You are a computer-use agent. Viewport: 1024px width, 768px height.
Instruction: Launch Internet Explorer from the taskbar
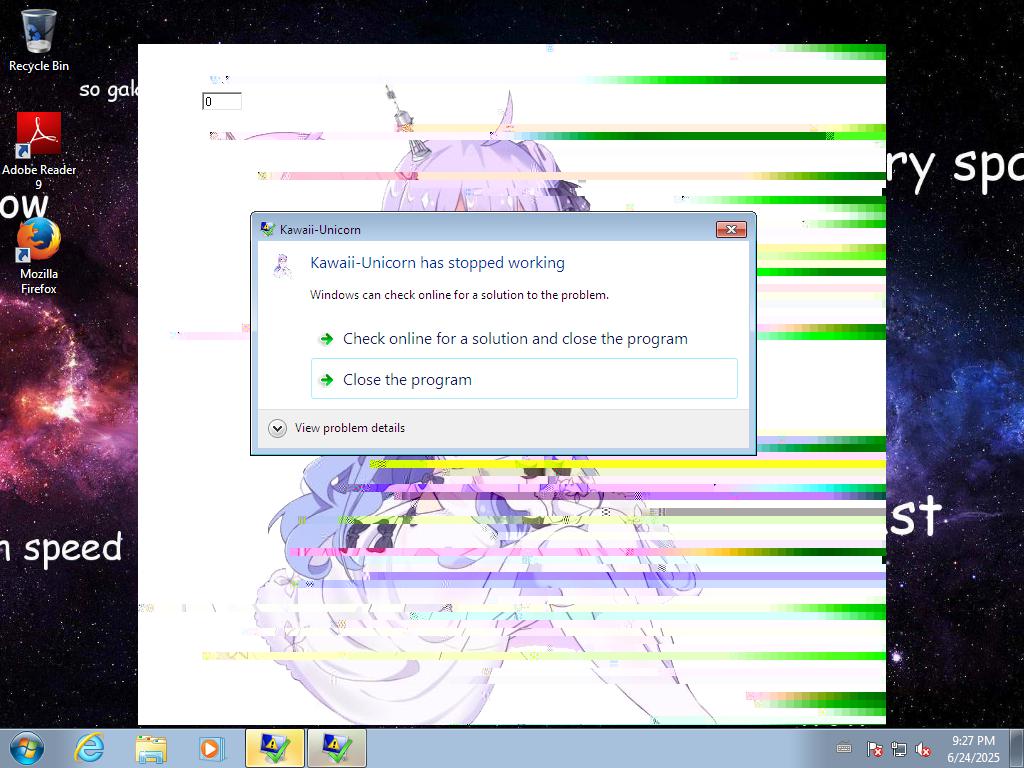click(x=89, y=748)
